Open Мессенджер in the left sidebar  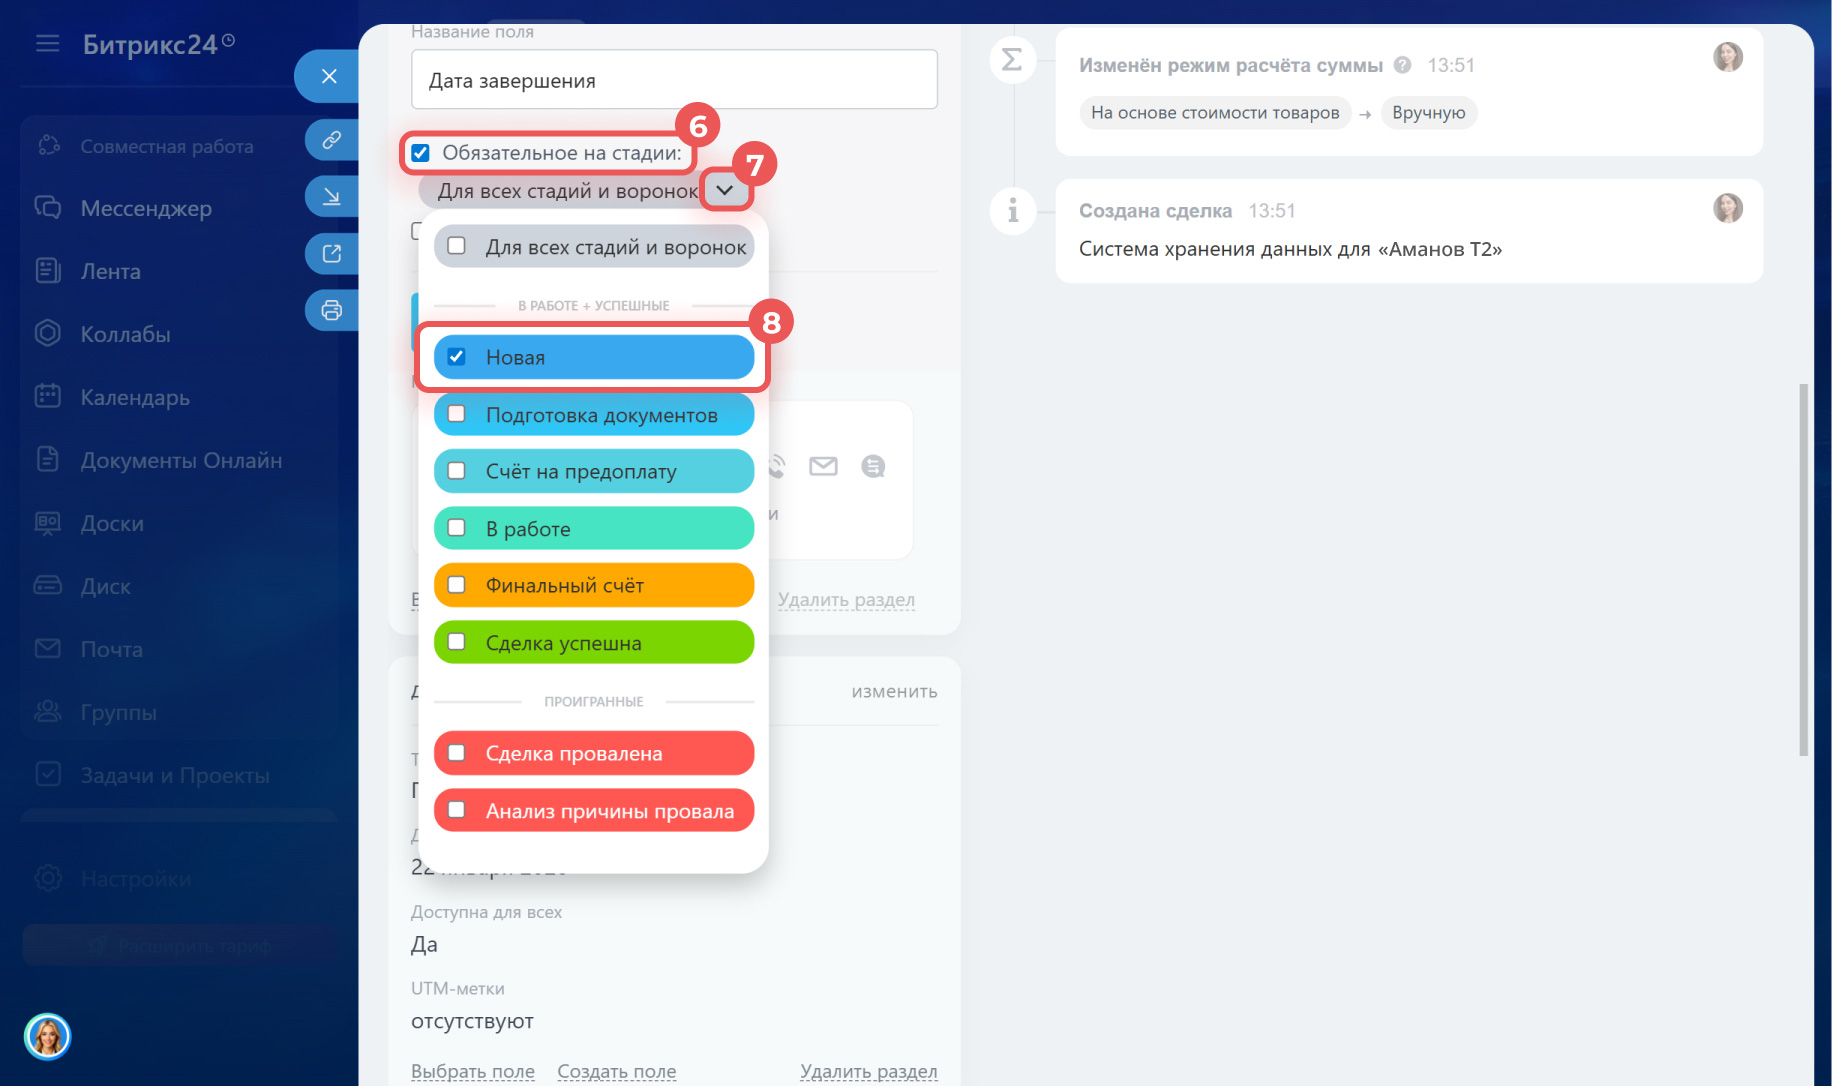(146, 208)
